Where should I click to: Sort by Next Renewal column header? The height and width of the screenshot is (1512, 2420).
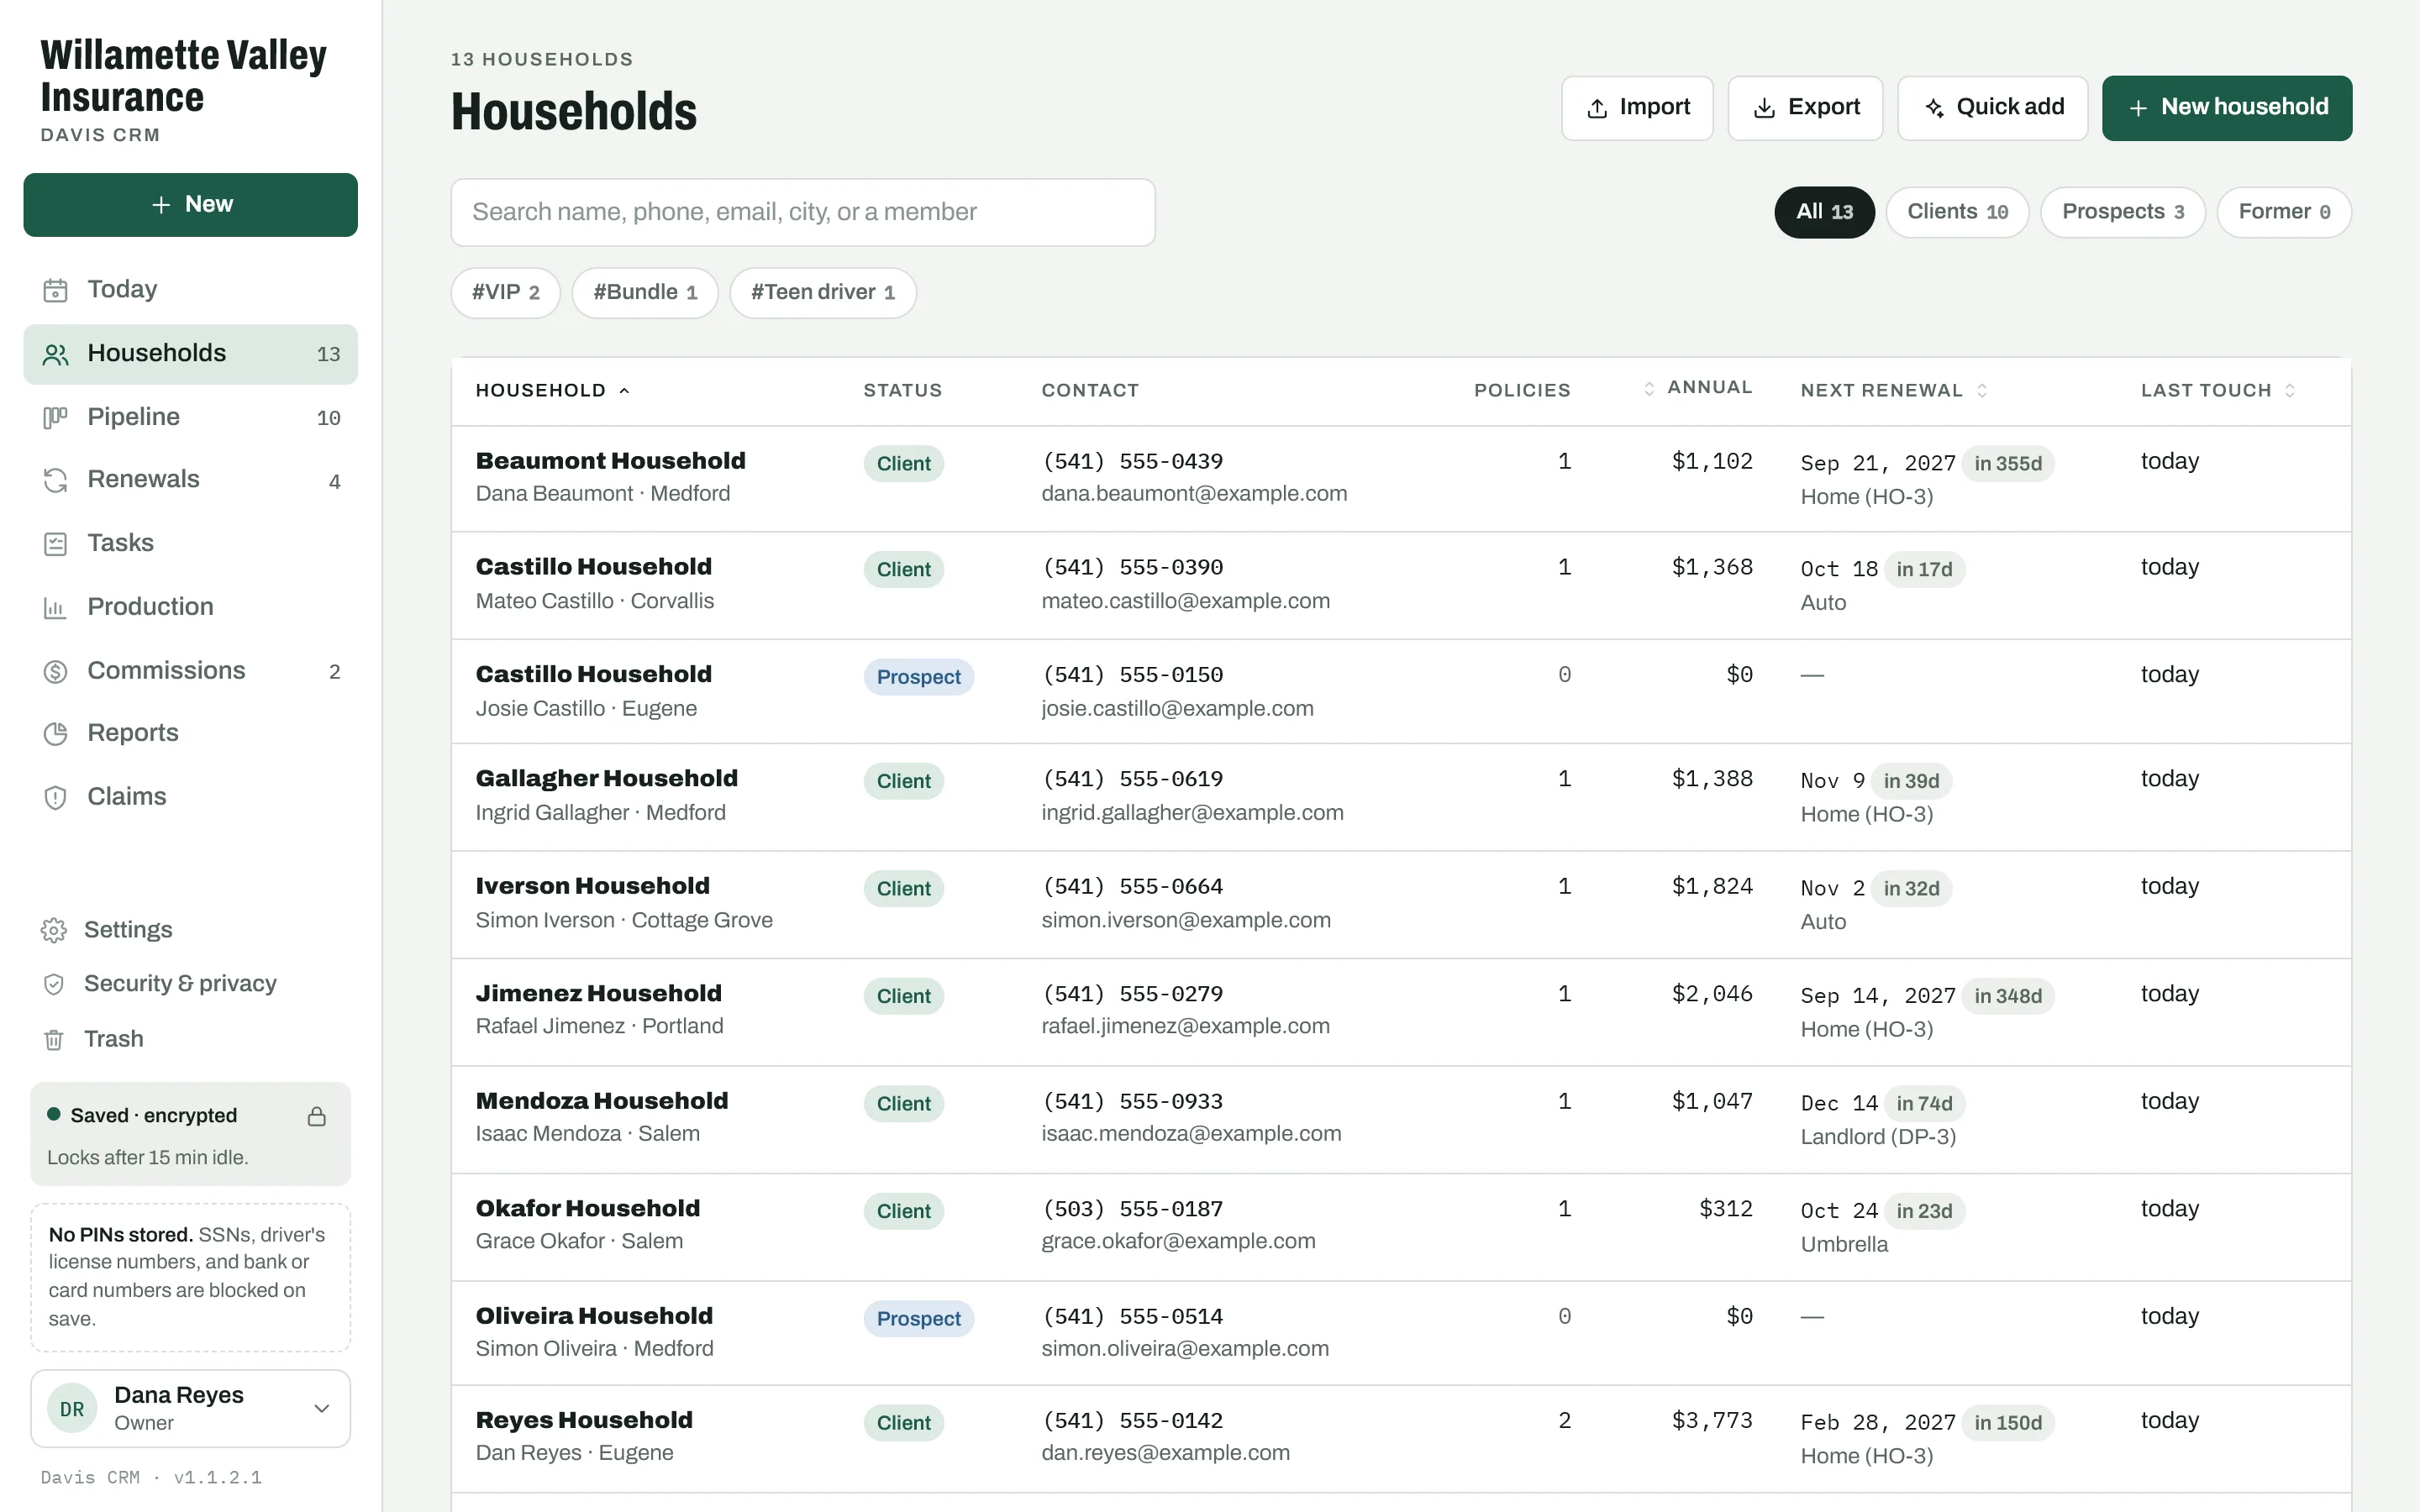click(x=1894, y=390)
